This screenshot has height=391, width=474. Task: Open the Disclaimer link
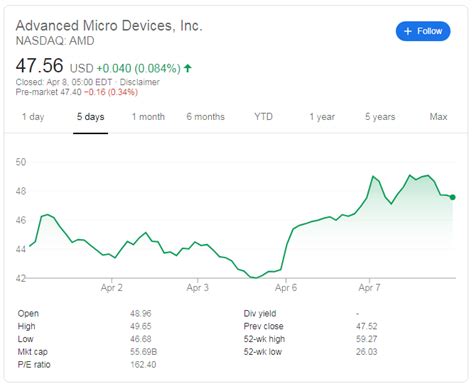139,82
